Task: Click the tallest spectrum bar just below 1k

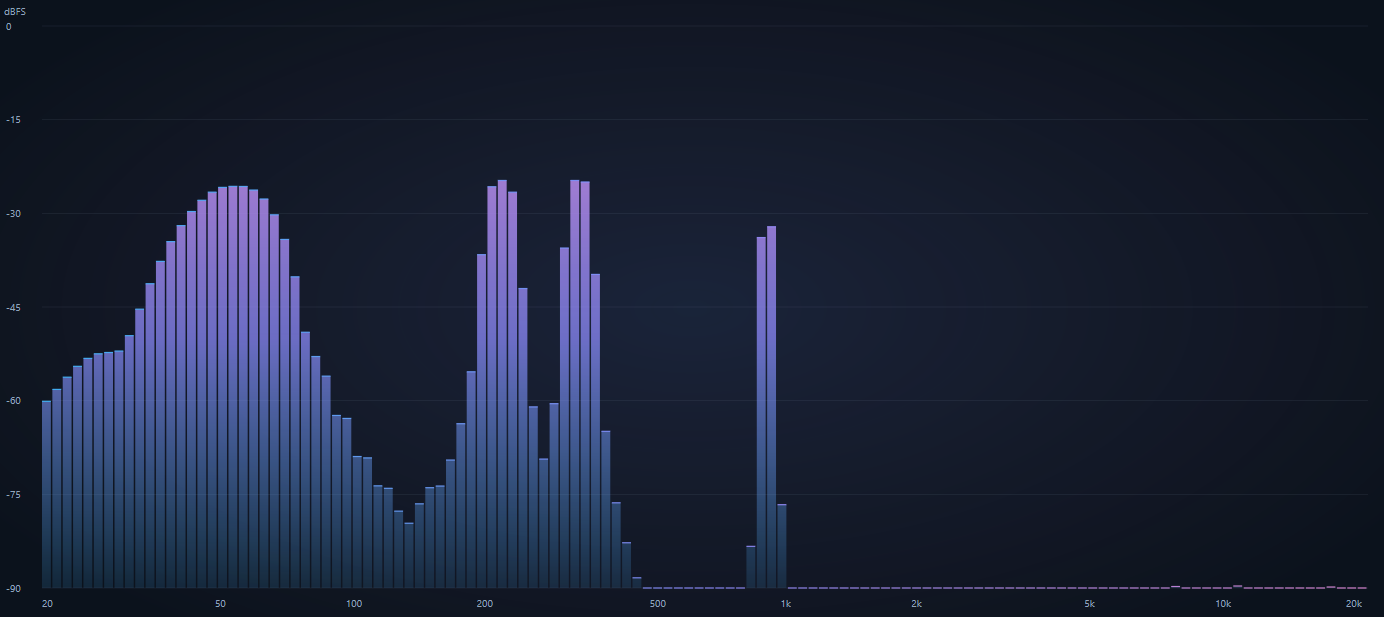Action: (x=772, y=407)
